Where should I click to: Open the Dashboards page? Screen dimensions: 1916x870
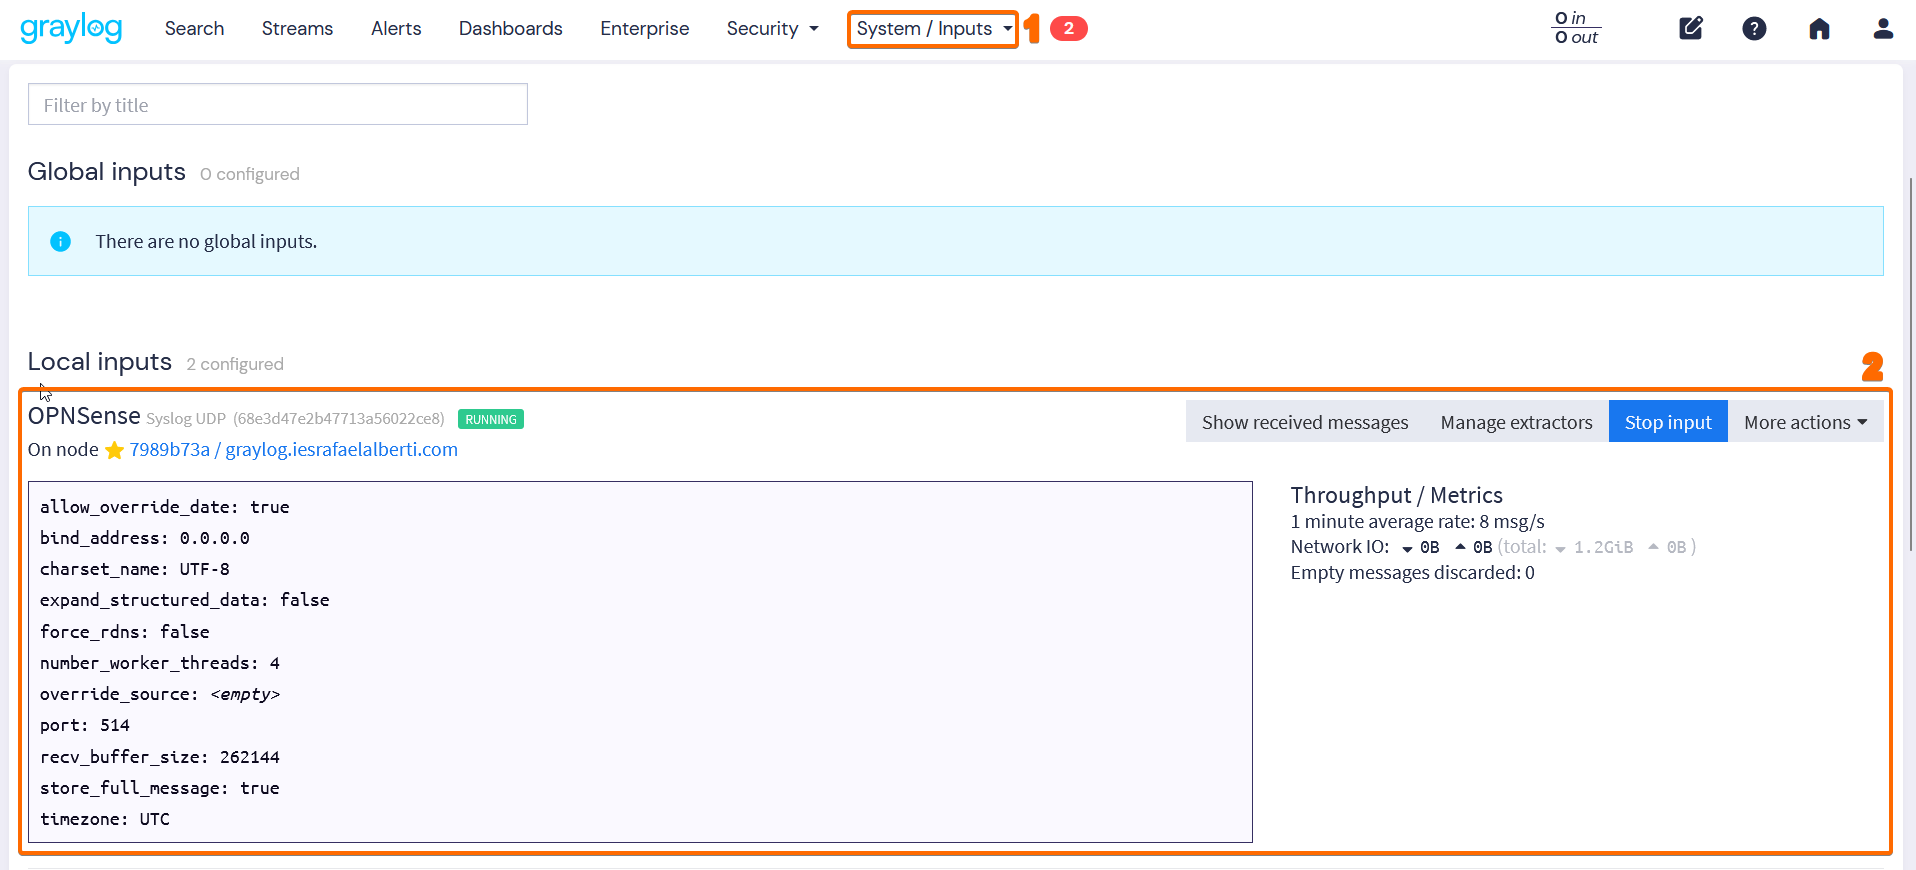pos(510,29)
